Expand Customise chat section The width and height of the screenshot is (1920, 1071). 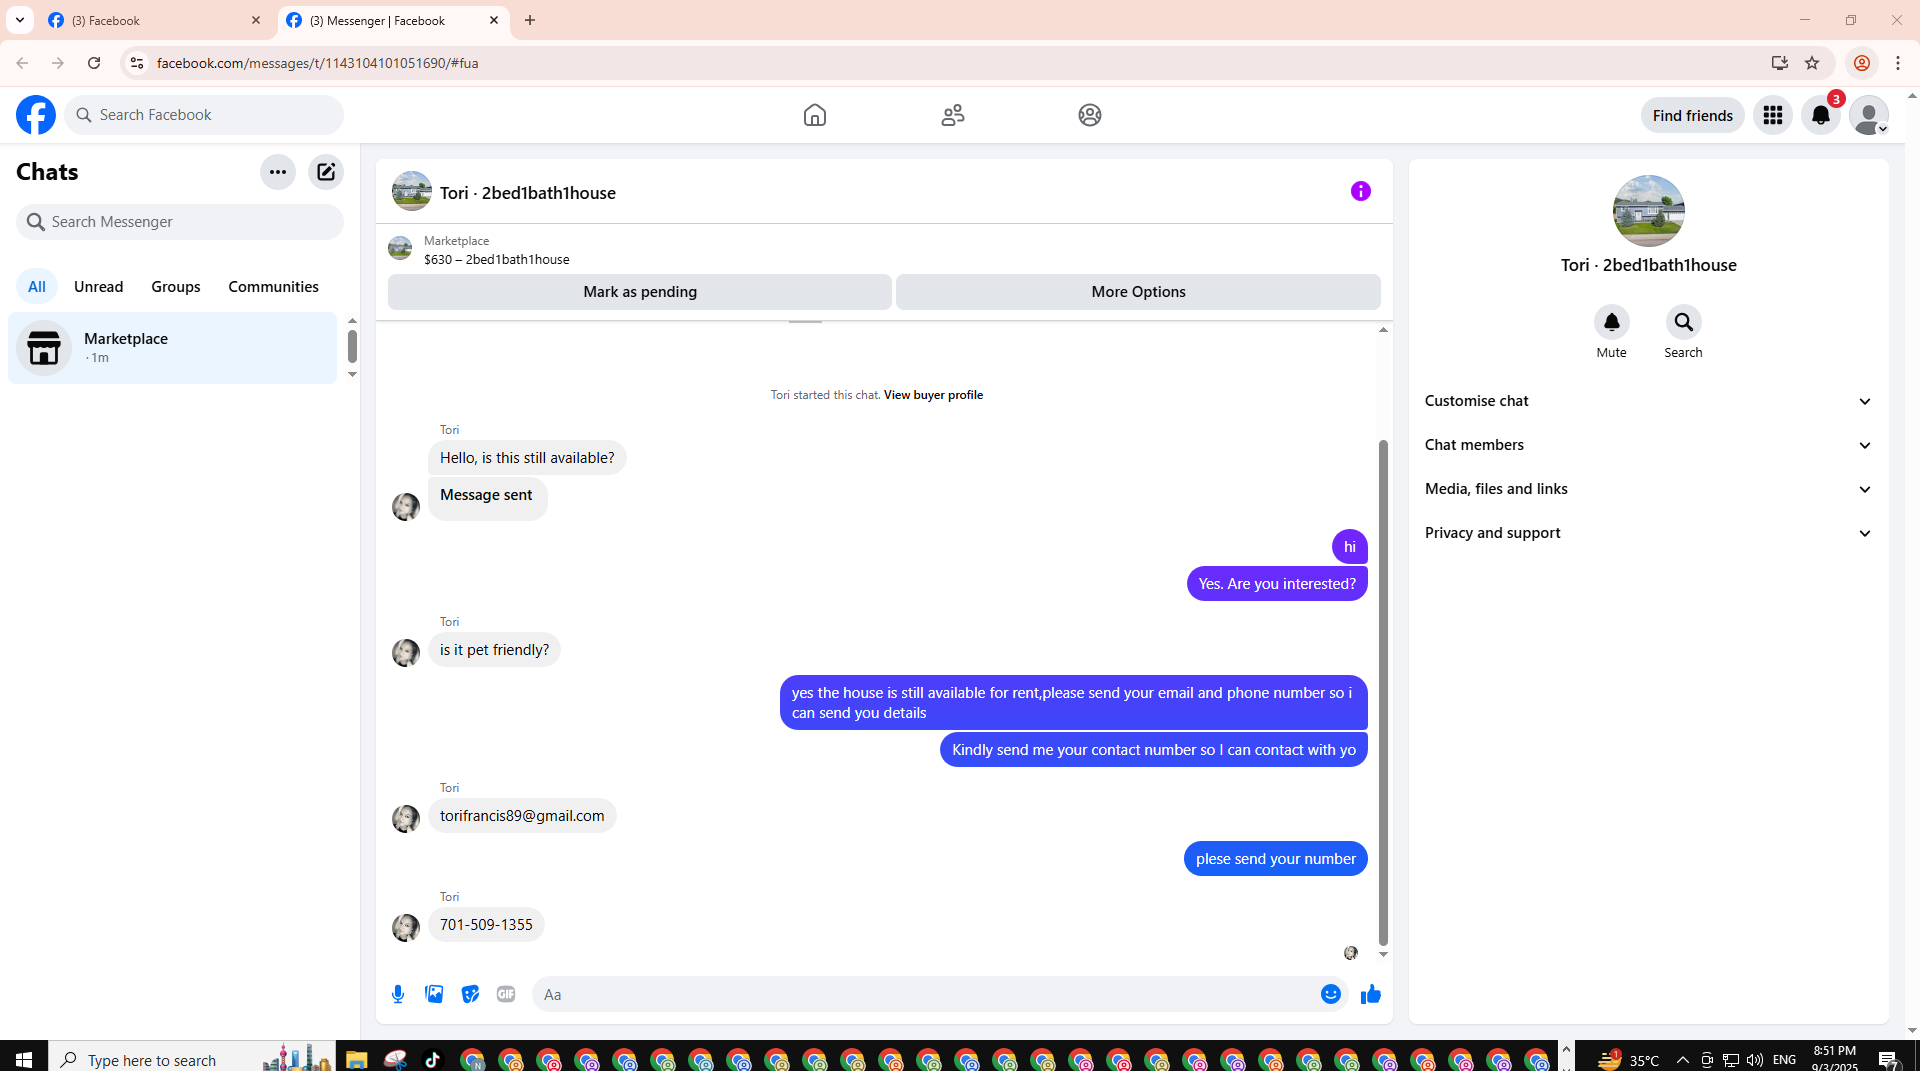1649,401
